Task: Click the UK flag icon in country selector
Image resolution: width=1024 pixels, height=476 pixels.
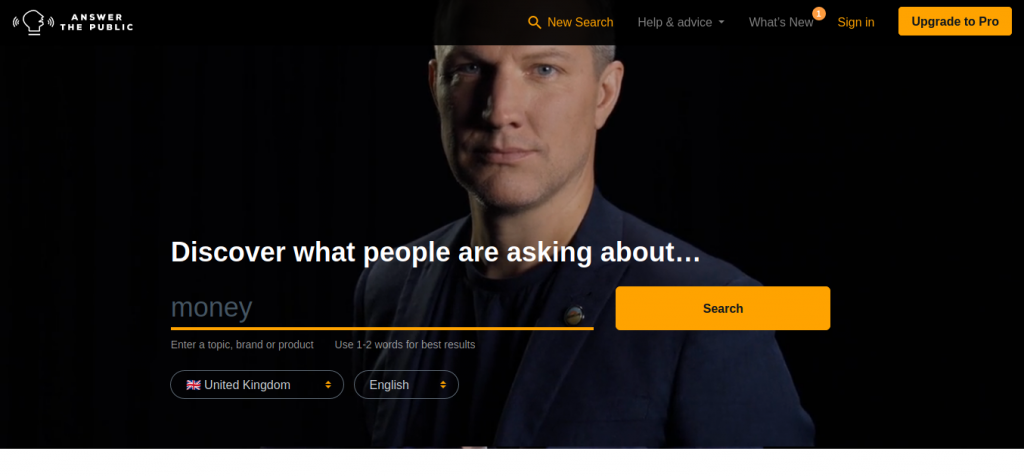Action: [x=193, y=385]
